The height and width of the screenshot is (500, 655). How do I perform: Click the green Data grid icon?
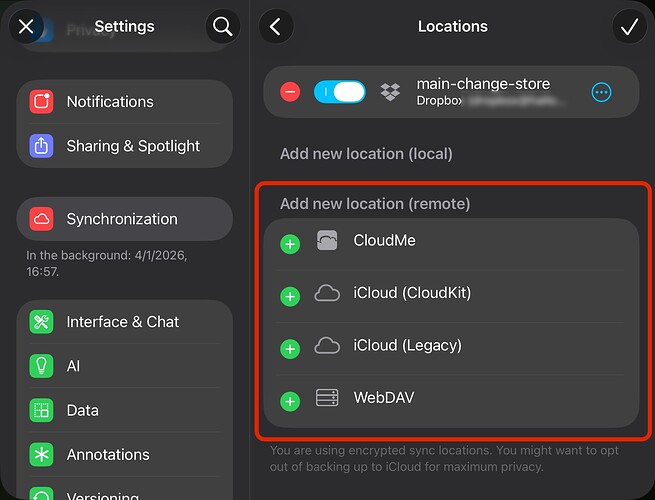[41, 410]
